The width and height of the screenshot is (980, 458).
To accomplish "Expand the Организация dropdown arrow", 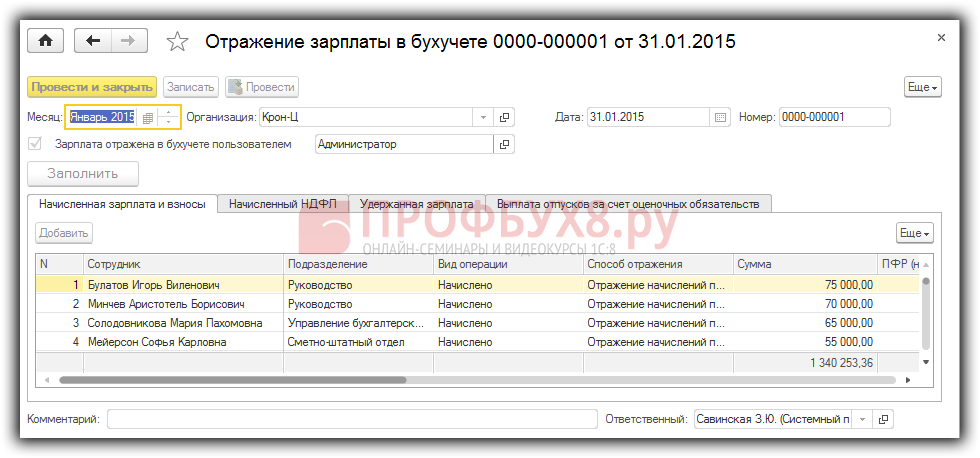I will point(483,117).
